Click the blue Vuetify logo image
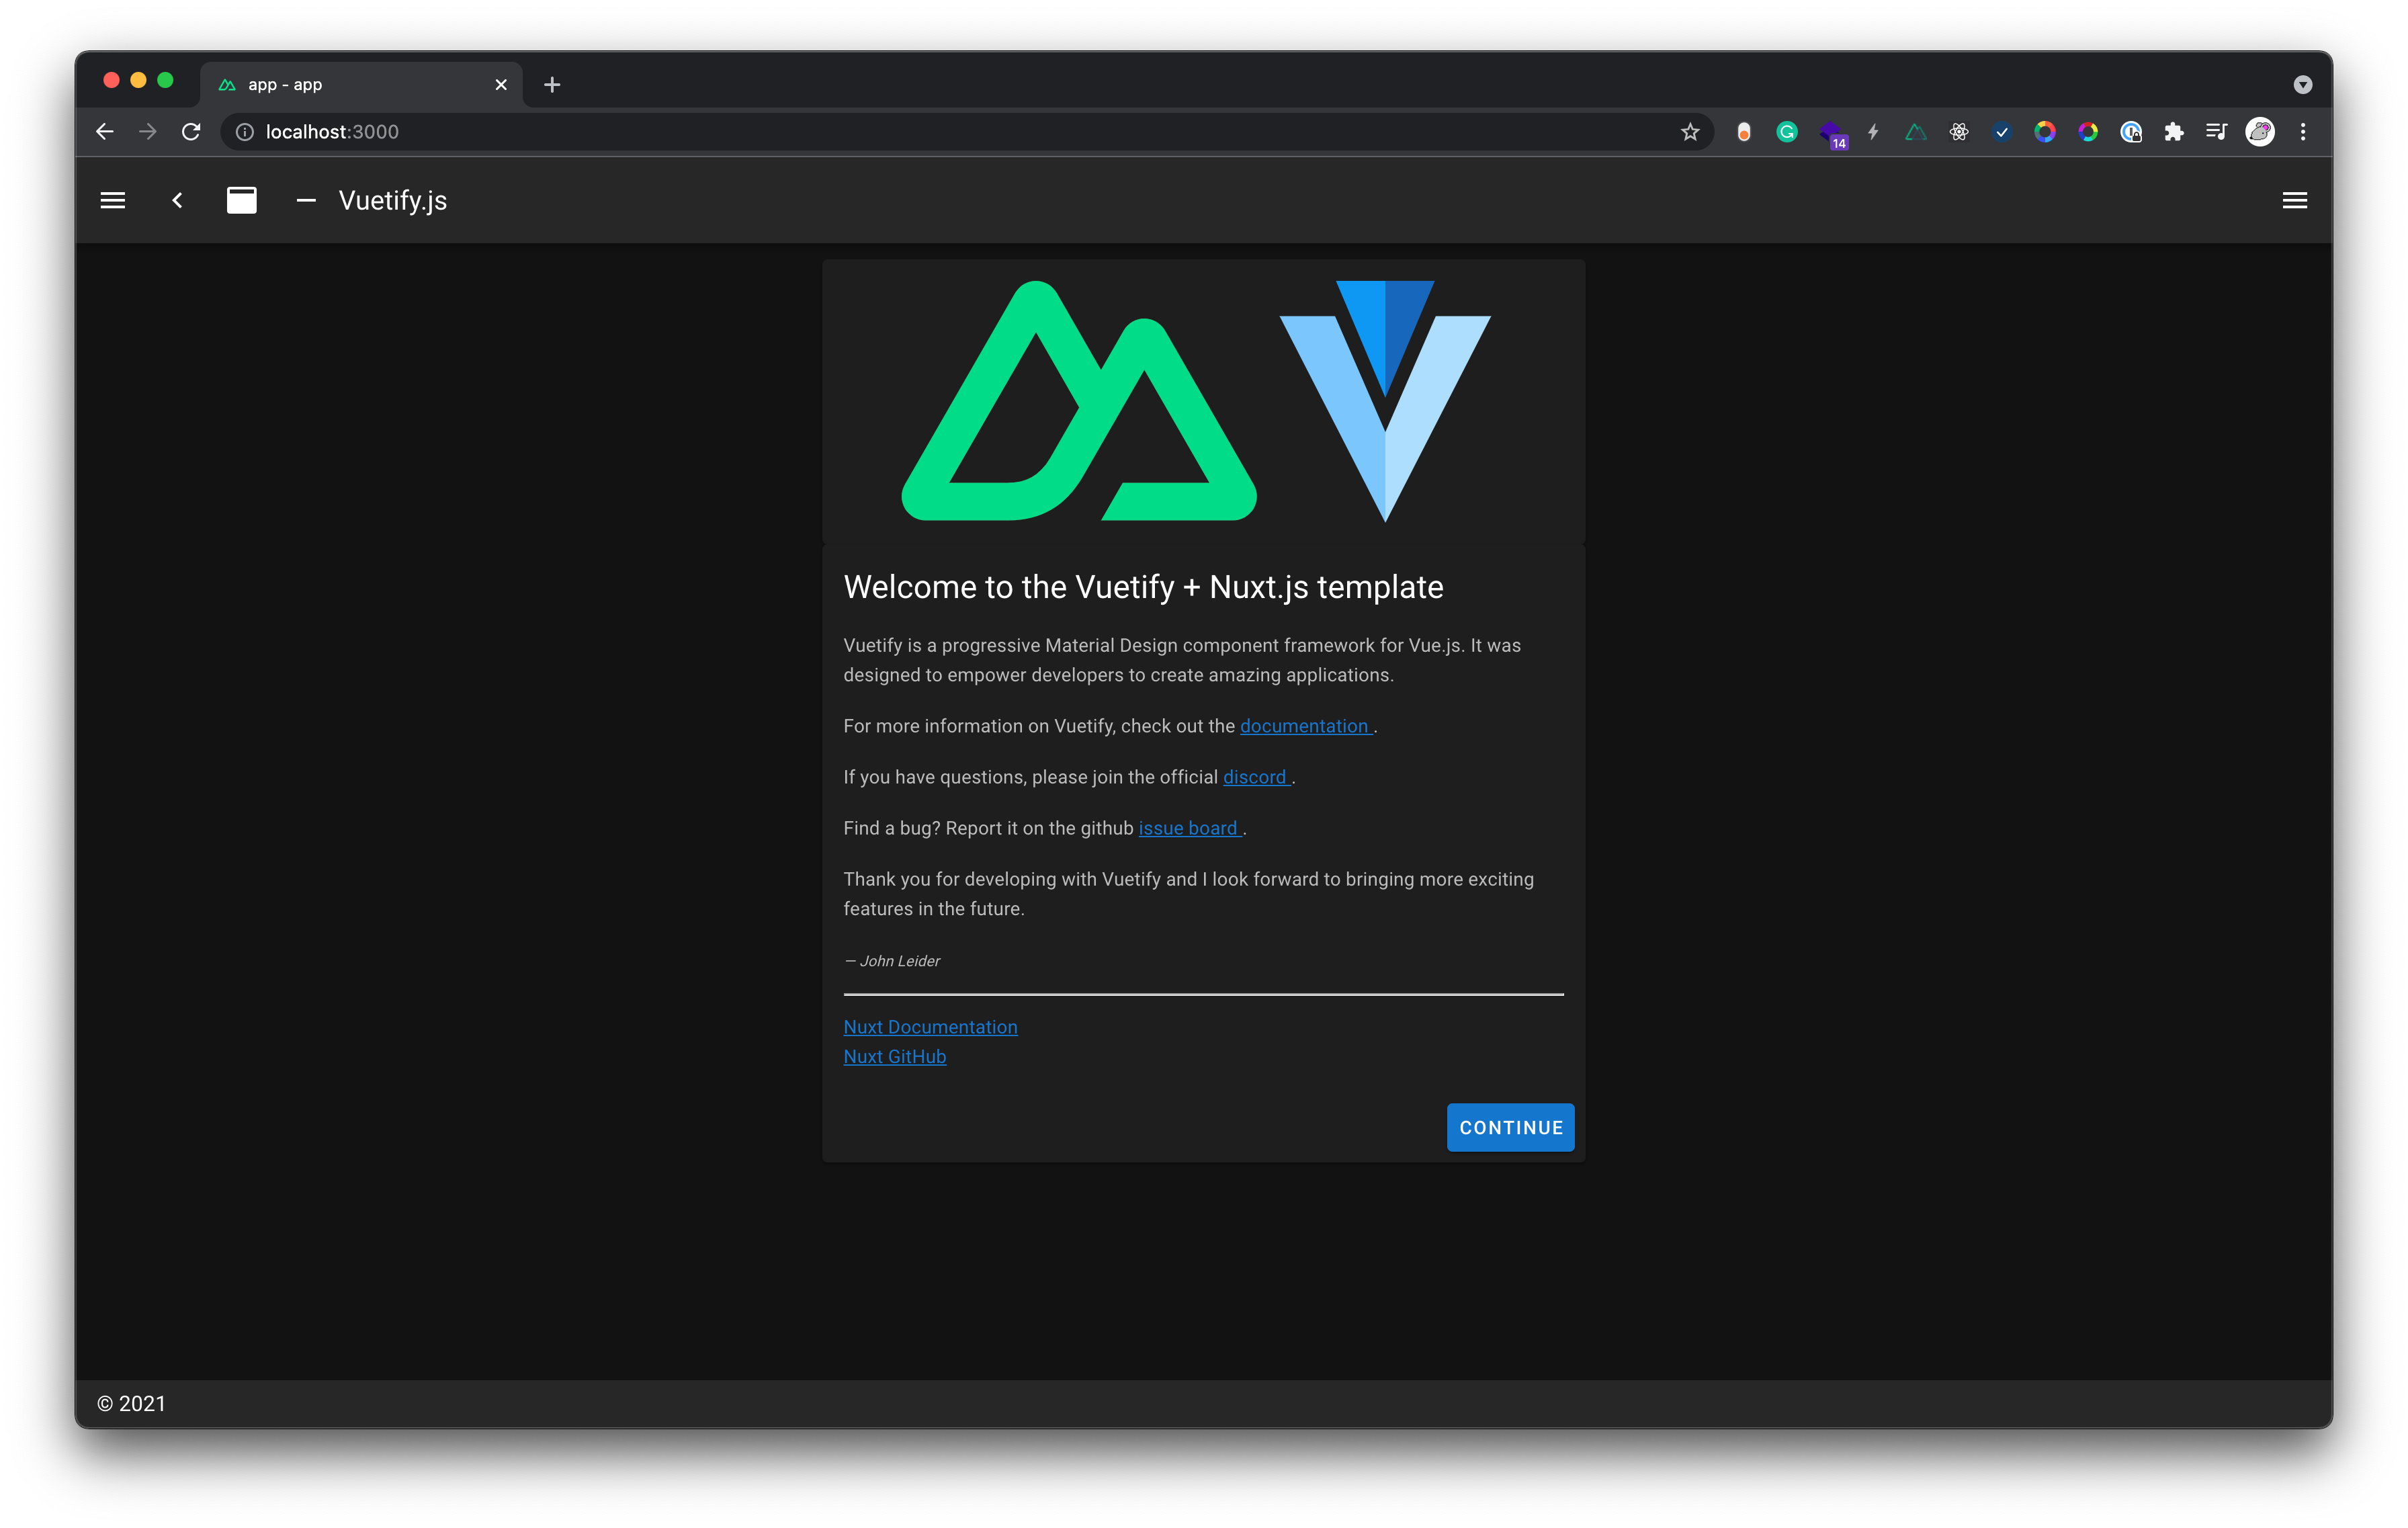This screenshot has height=1528, width=2408. coord(1385,401)
